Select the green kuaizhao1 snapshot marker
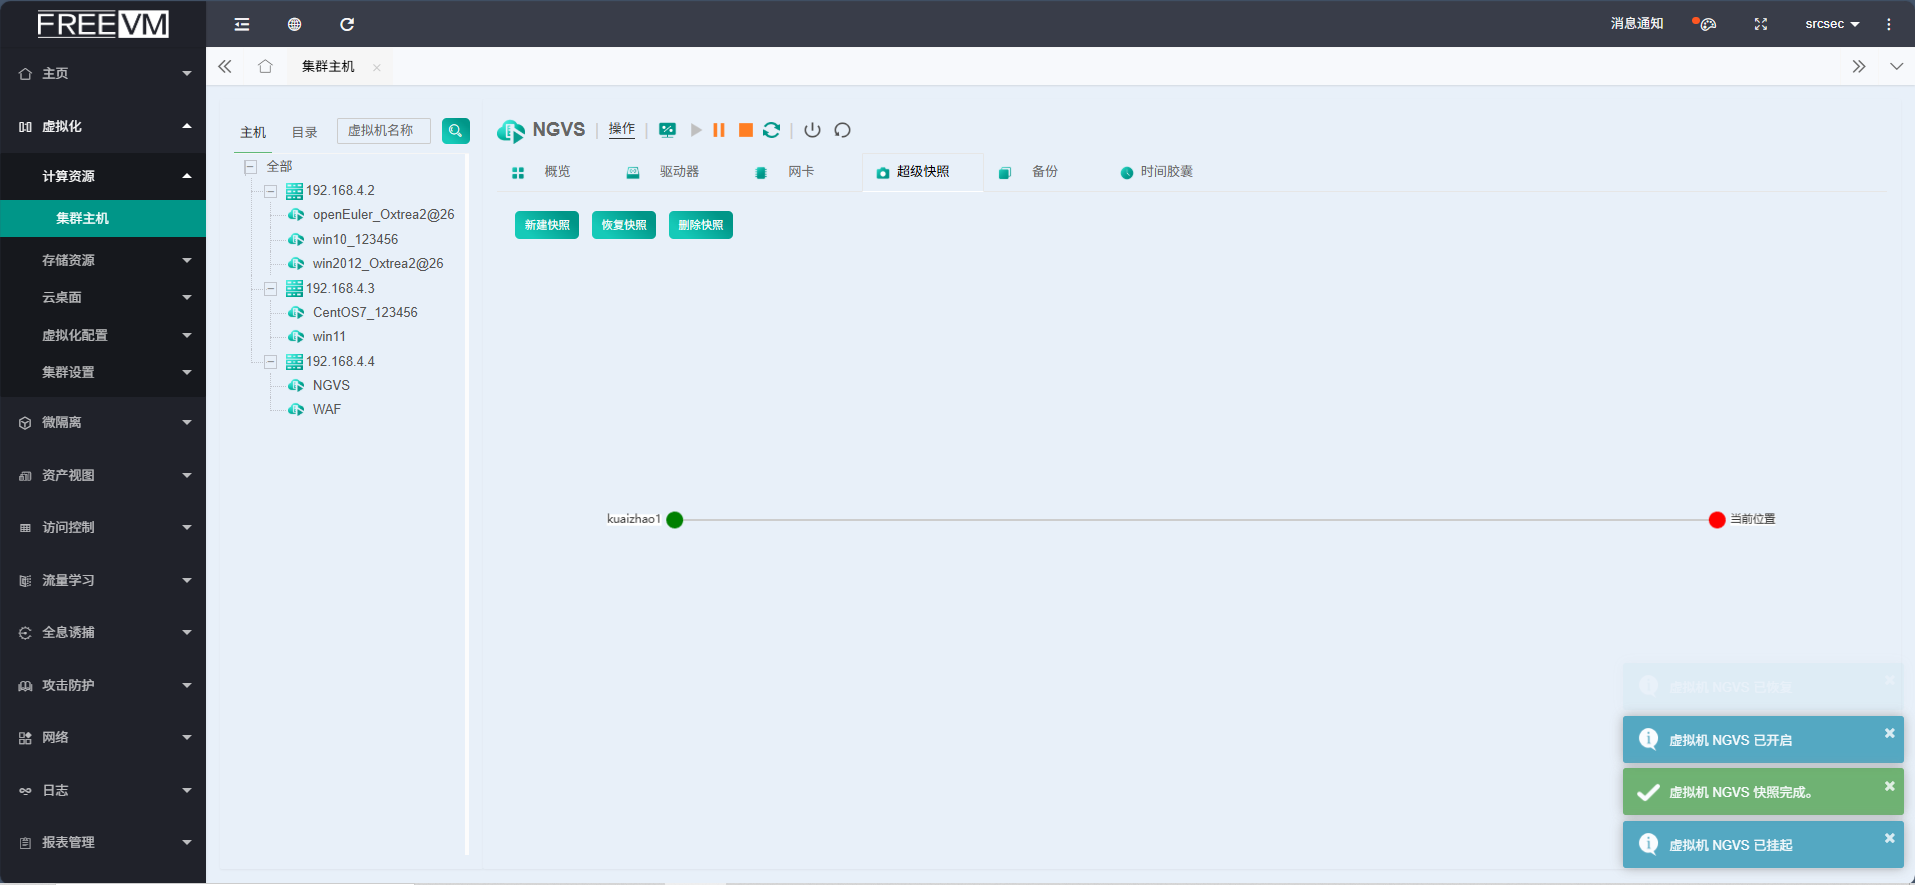This screenshot has width=1915, height=885. click(x=675, y=520)
